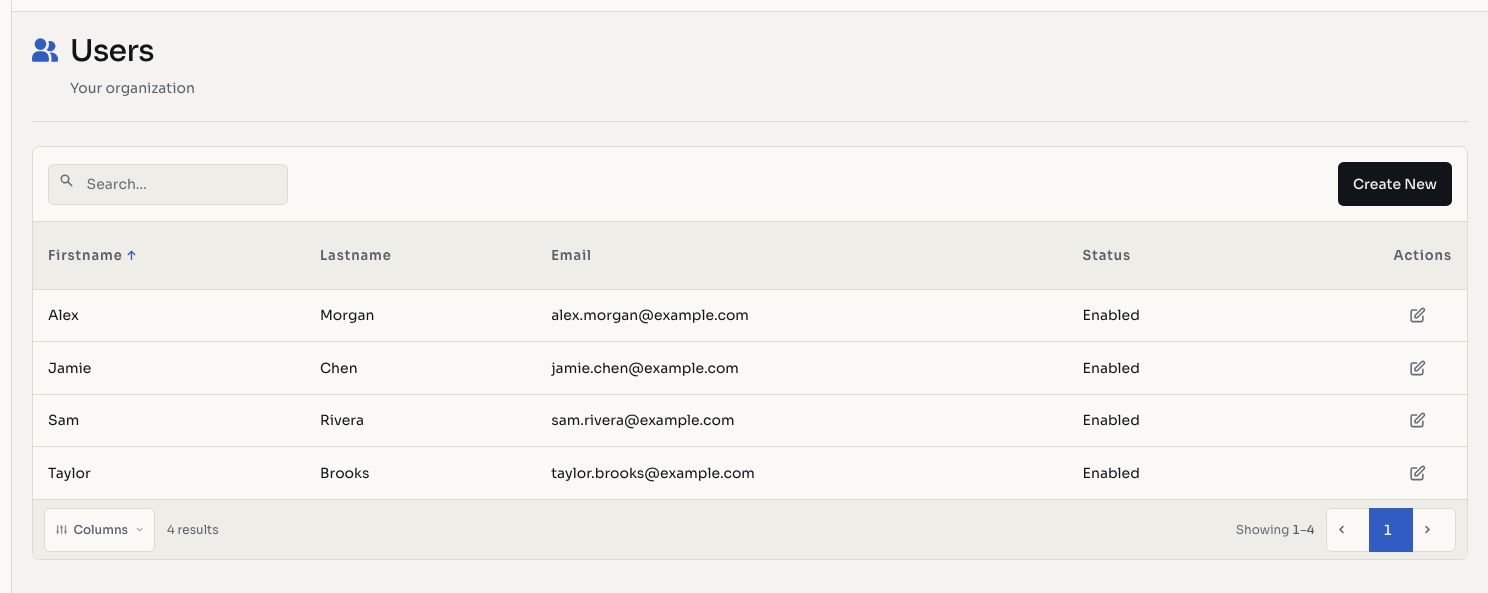Image resolution: width=1488 pixels, height=593 pixels.
Task: Select page 1 in the pagination
Action: [1388, 530]
